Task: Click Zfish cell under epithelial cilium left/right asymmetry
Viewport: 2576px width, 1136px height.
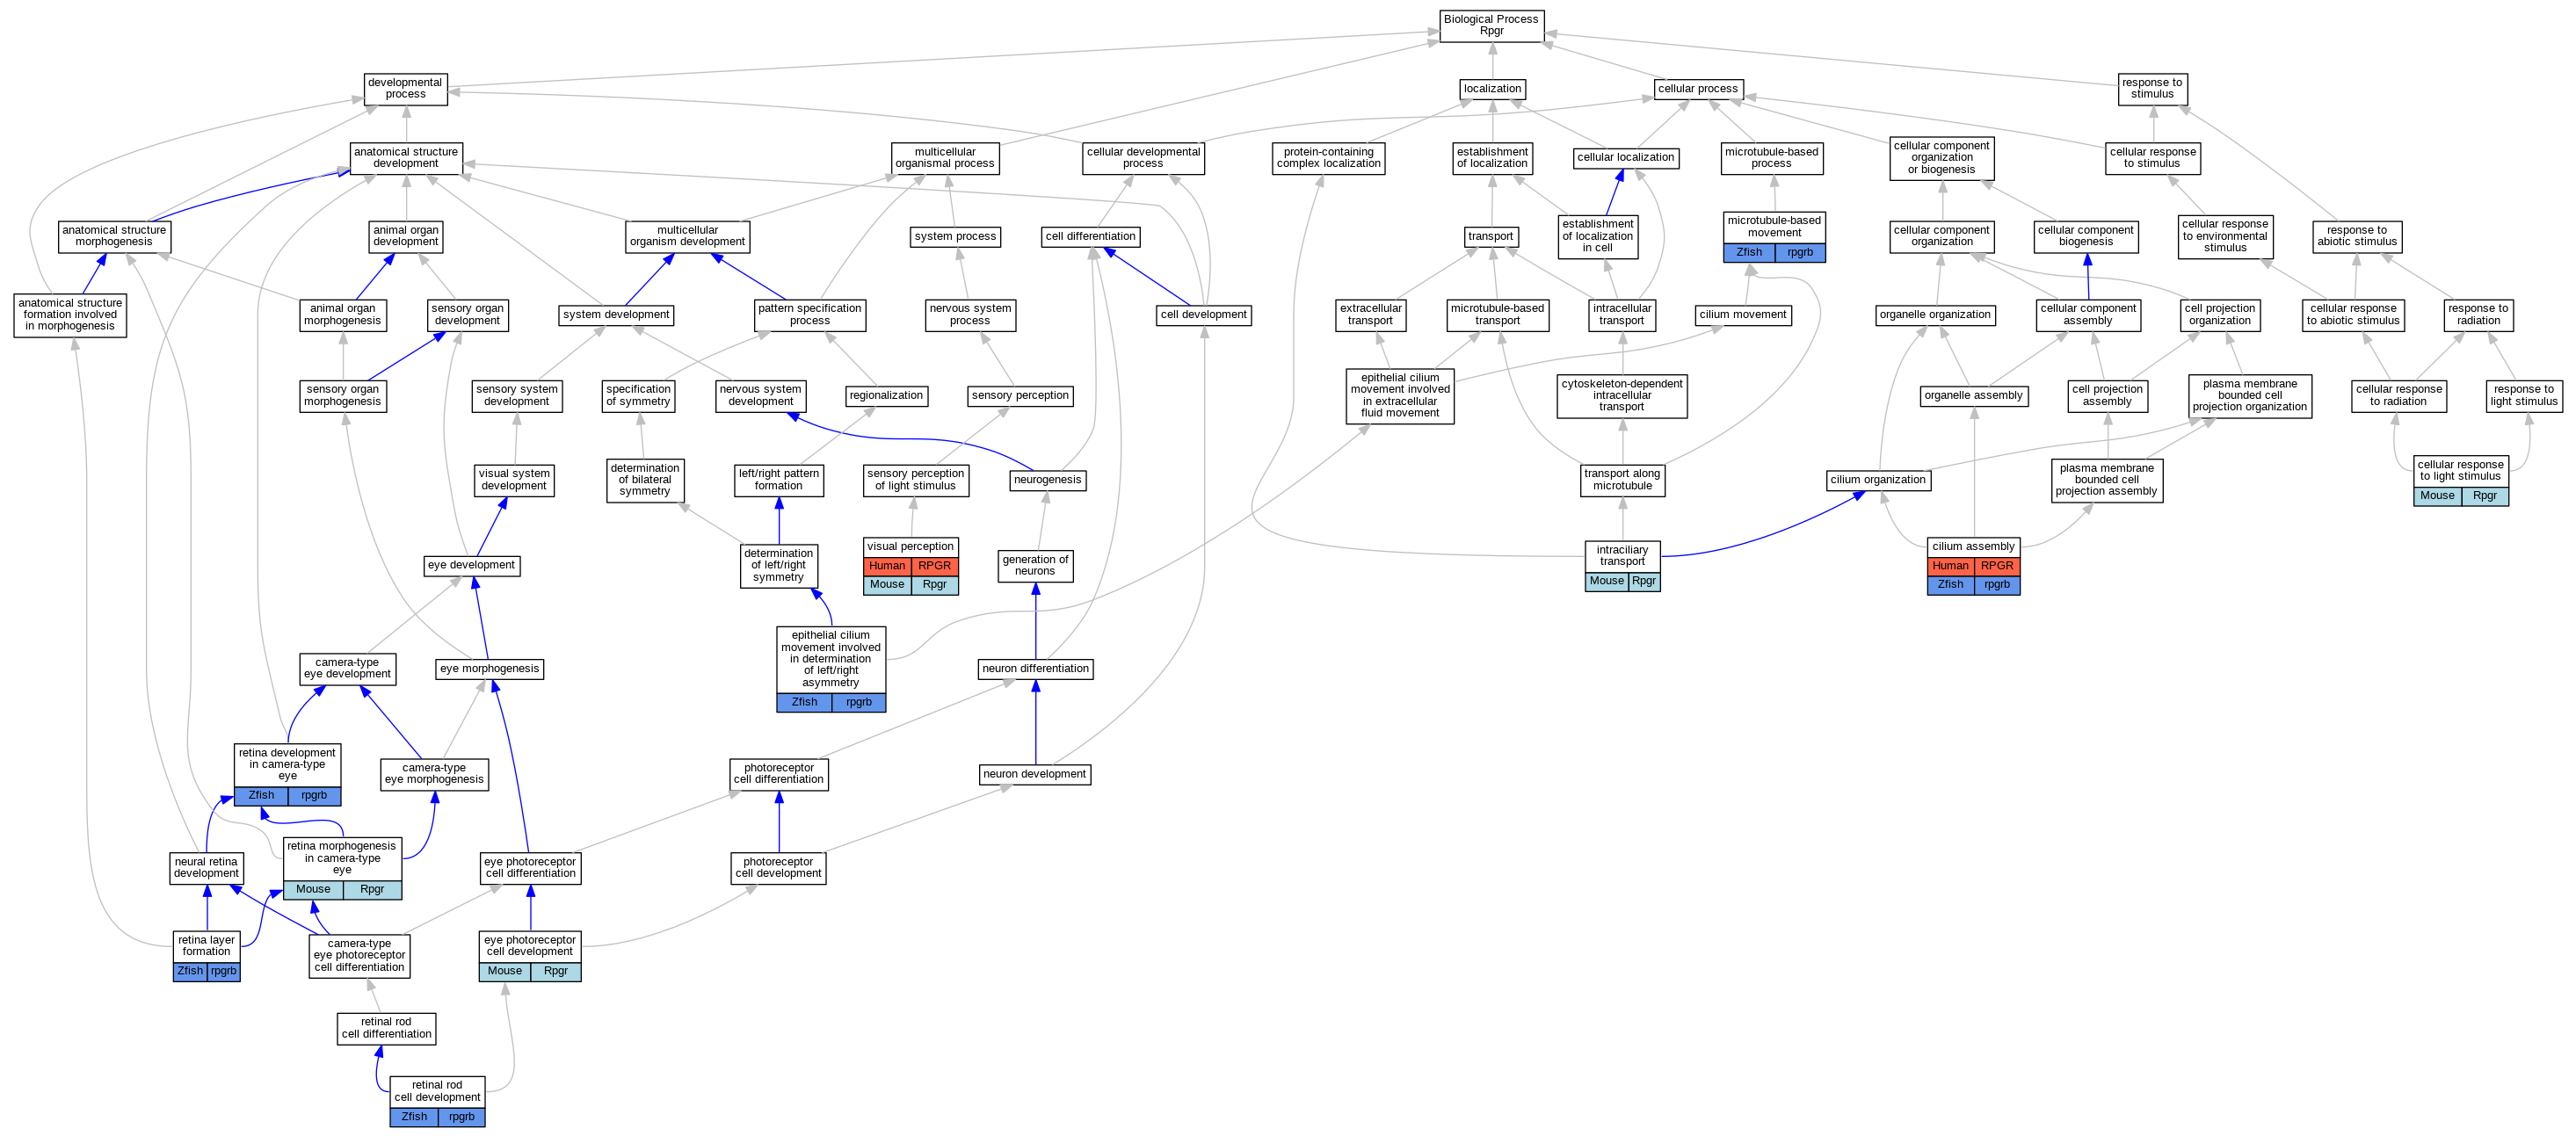Action: 804,703
